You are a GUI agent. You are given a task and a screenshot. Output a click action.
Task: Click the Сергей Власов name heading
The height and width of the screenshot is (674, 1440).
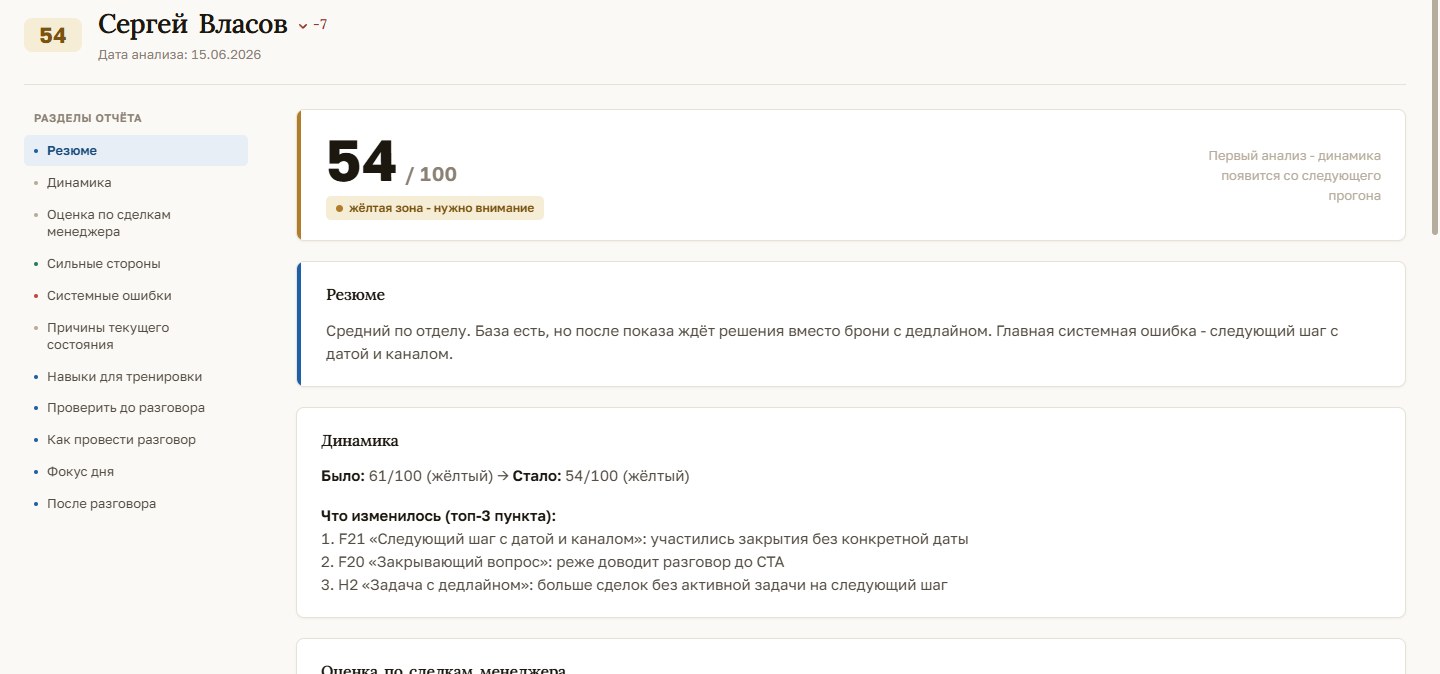(x=193, y=25)
